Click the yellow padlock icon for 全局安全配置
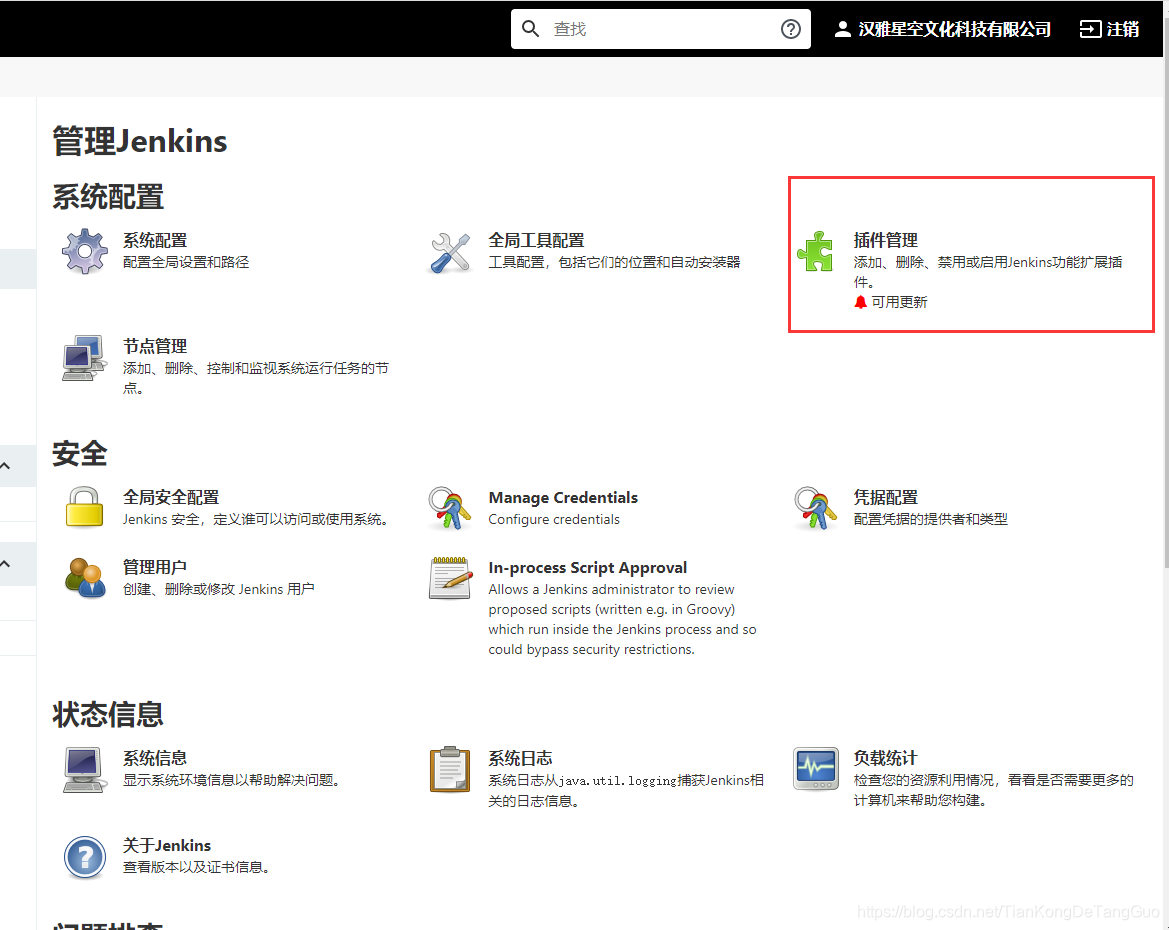1169x930 pixels. pos(84,507)
